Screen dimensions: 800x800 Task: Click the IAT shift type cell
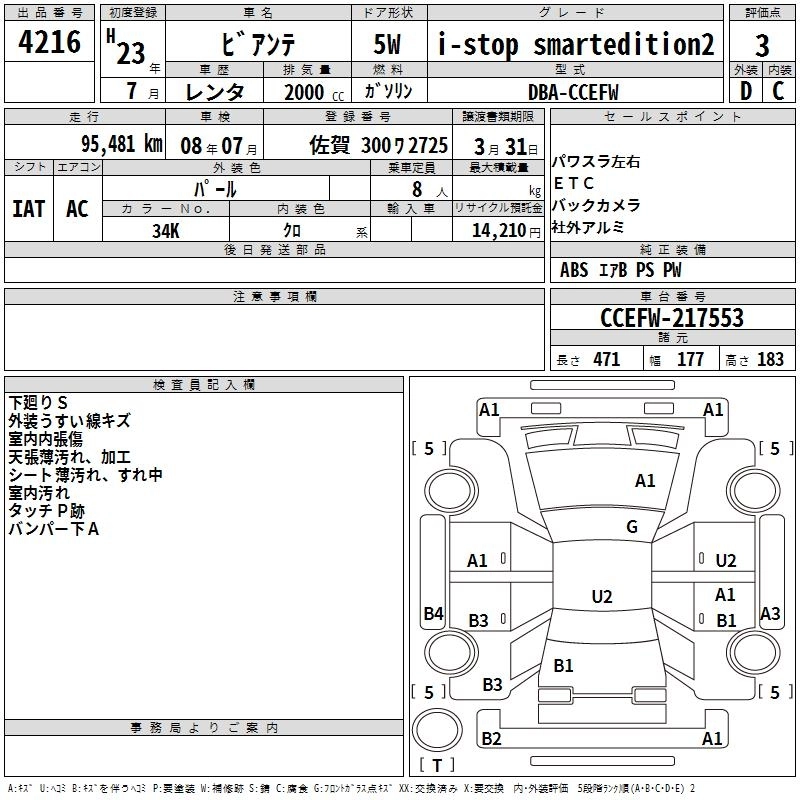point(29,208)
